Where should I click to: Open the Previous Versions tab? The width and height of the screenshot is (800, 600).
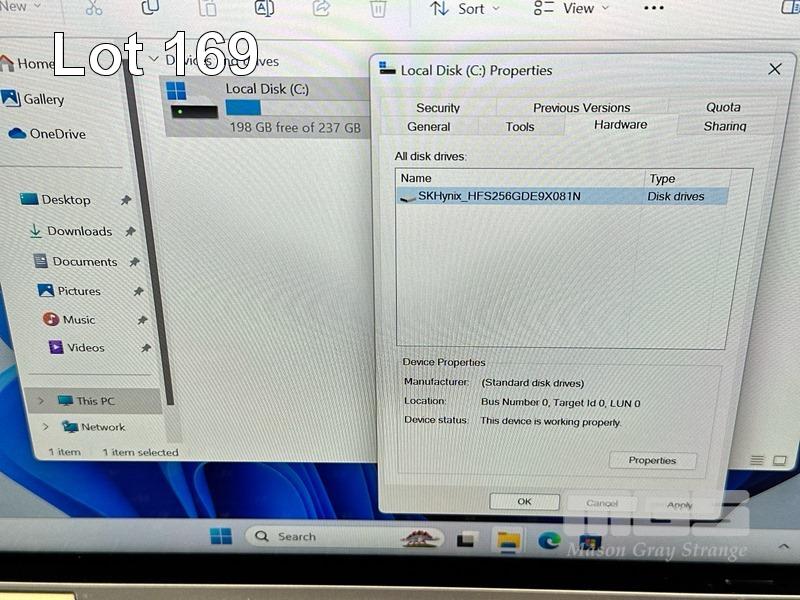point(581,108)
